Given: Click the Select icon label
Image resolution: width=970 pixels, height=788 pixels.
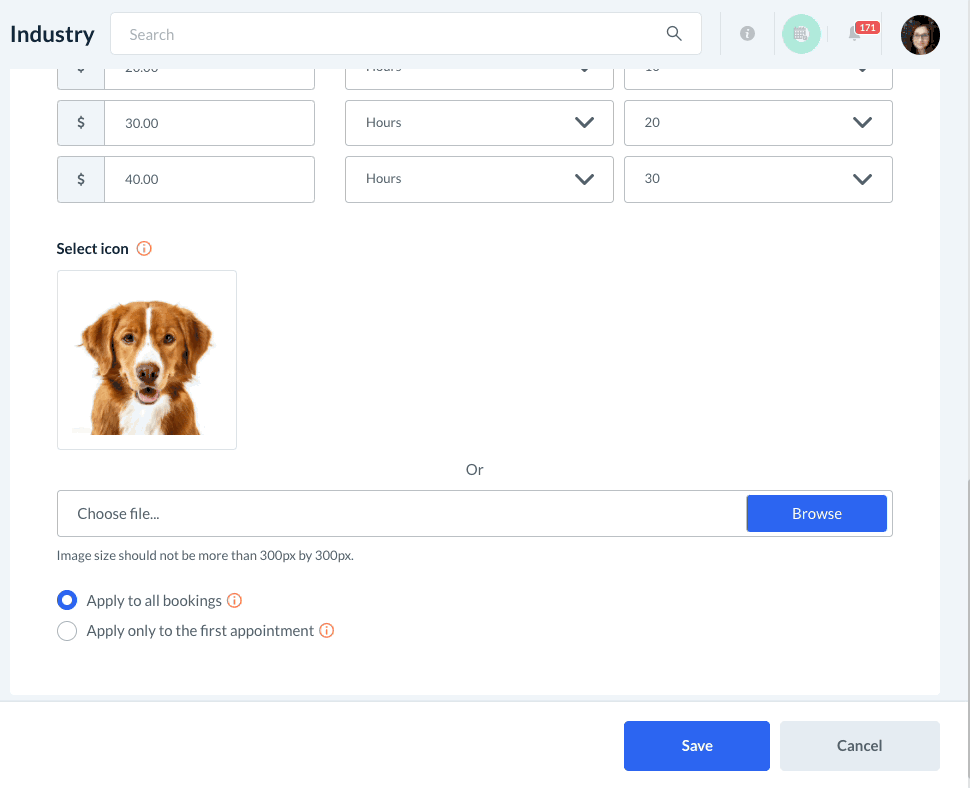Looking at the screenshot, I should point(92,249).
